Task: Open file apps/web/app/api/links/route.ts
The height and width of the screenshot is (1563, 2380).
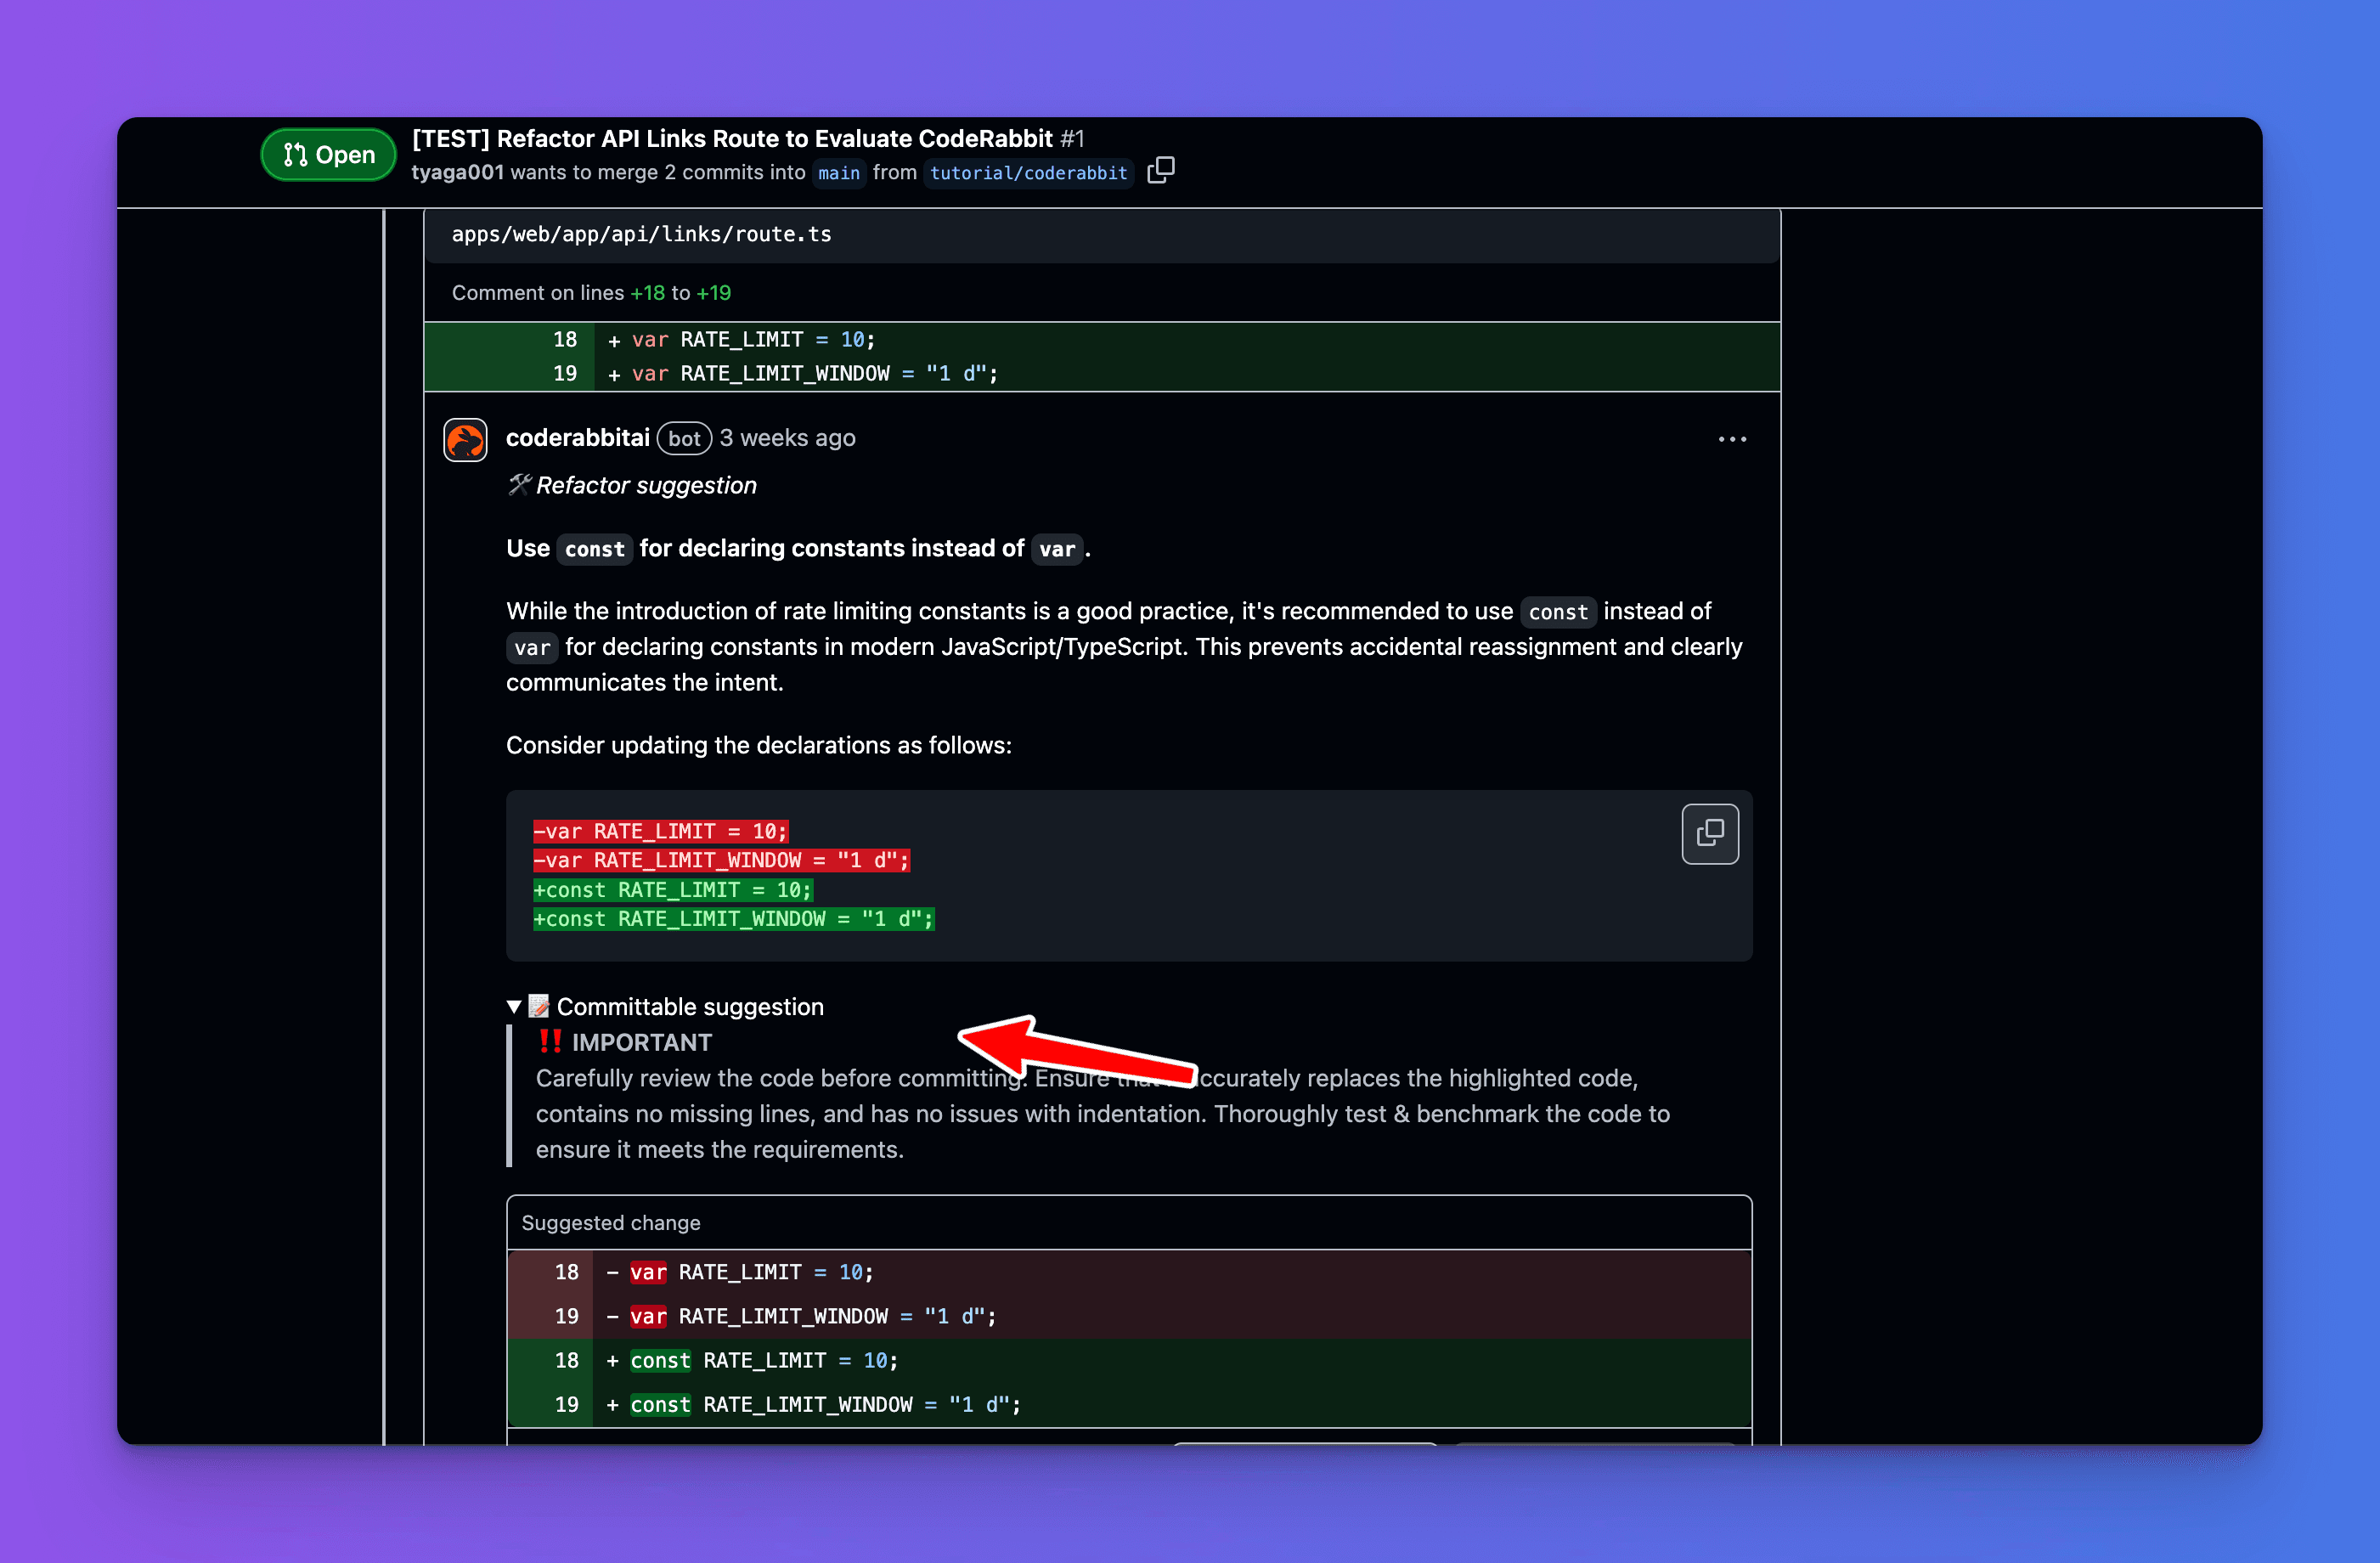Action: click(641, 234)
